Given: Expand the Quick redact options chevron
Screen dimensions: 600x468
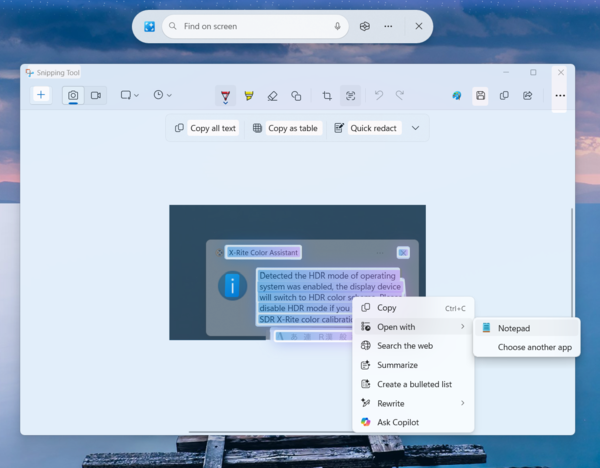Looking at the screenshot, I should point(416,128).
